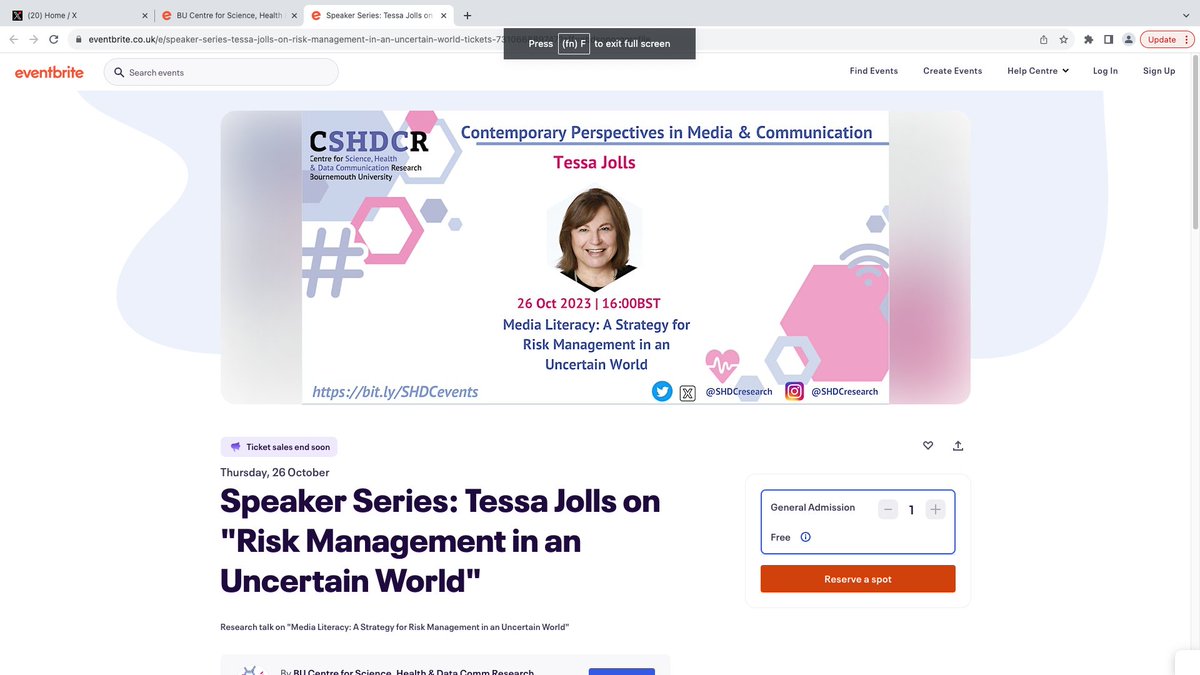This screenshot has height=675, width=1200.
Task: Click the organiser name BU Centre for Science
Action: [x=413, y=672]
